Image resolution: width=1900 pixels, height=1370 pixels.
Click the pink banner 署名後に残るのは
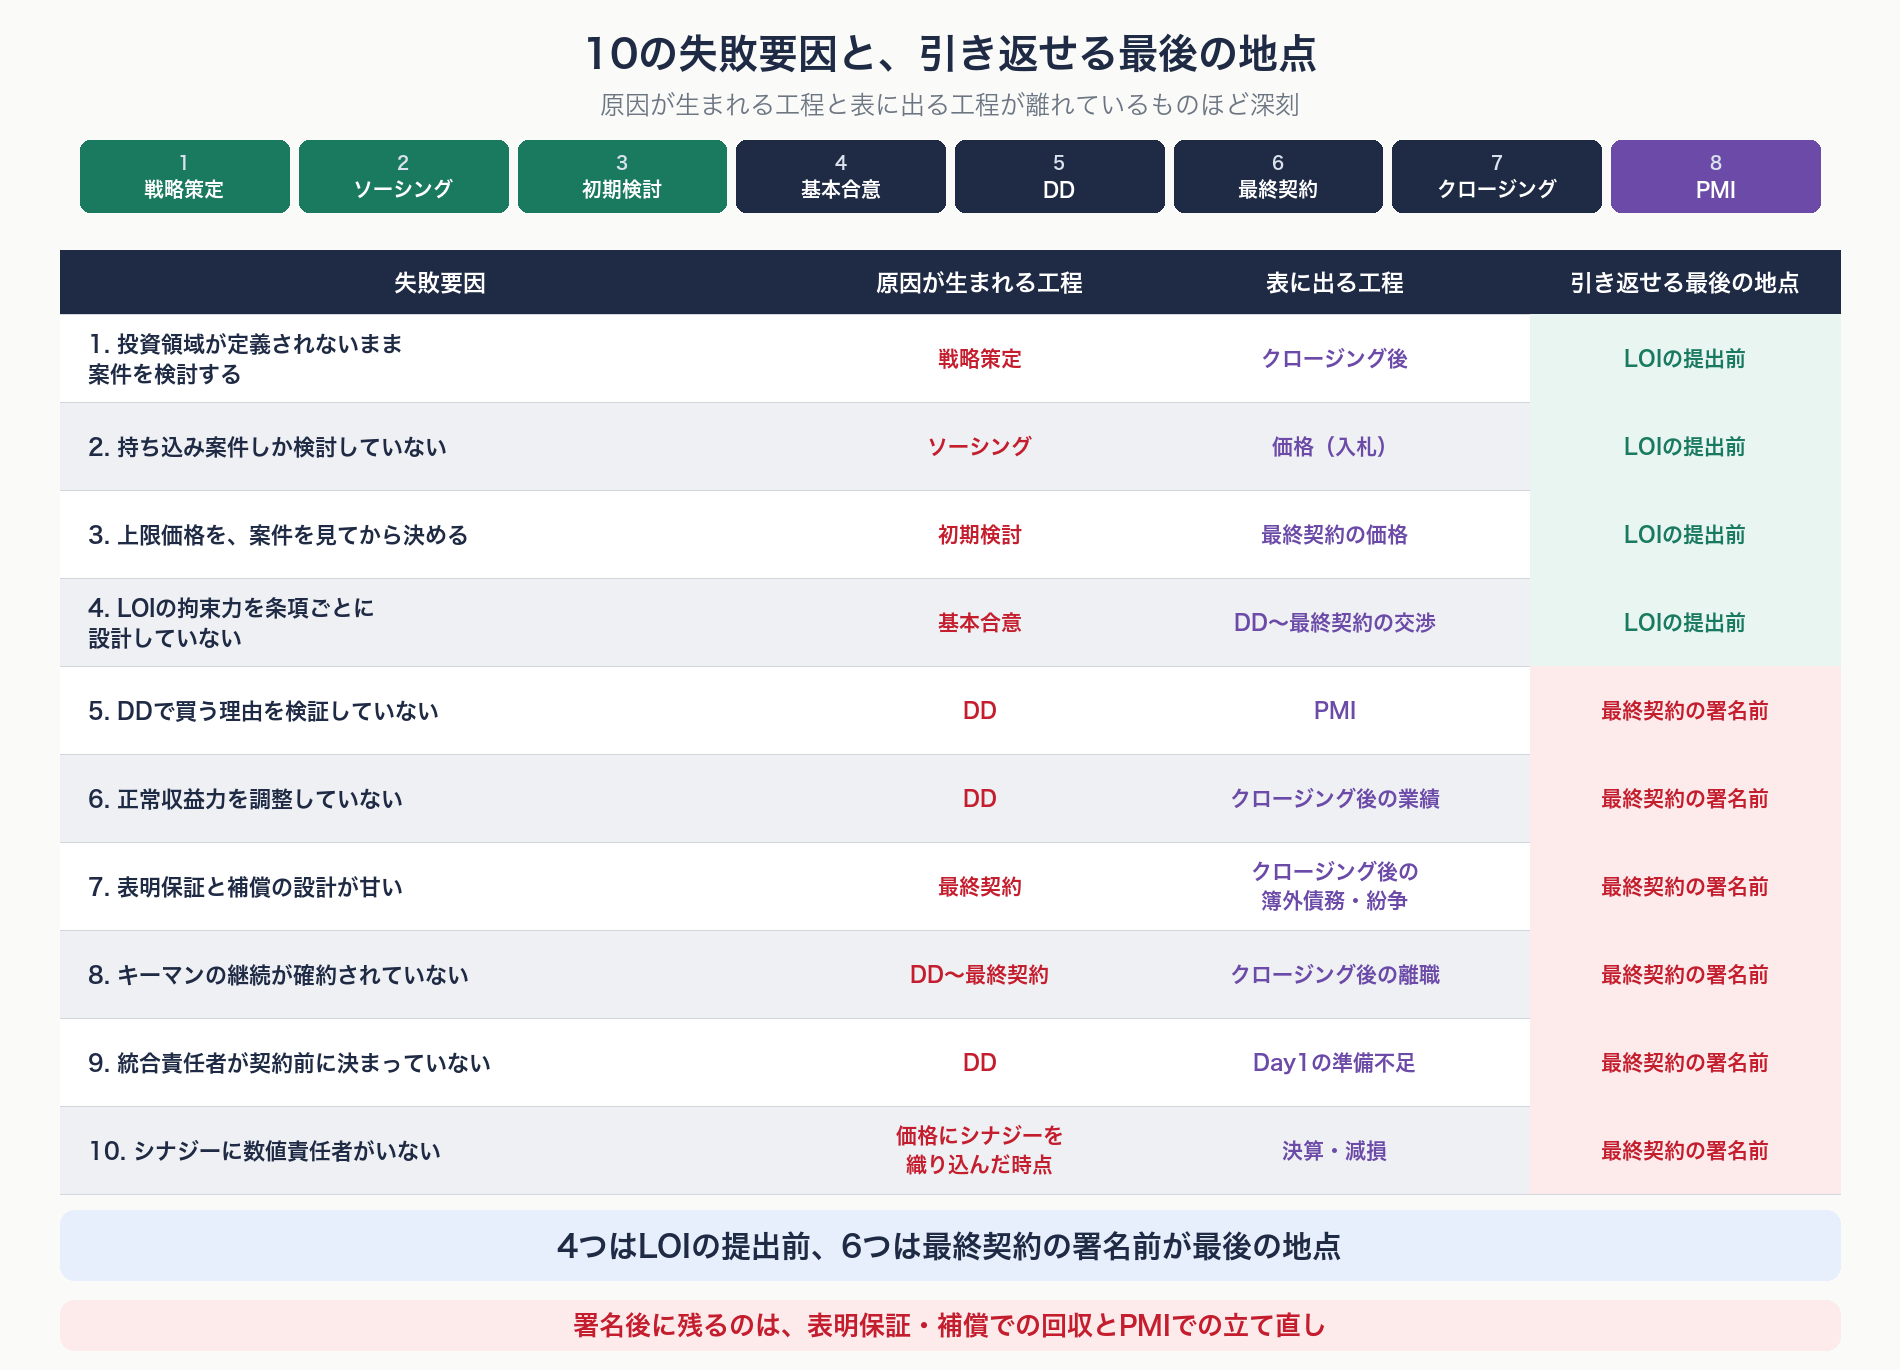[950, 1326]
